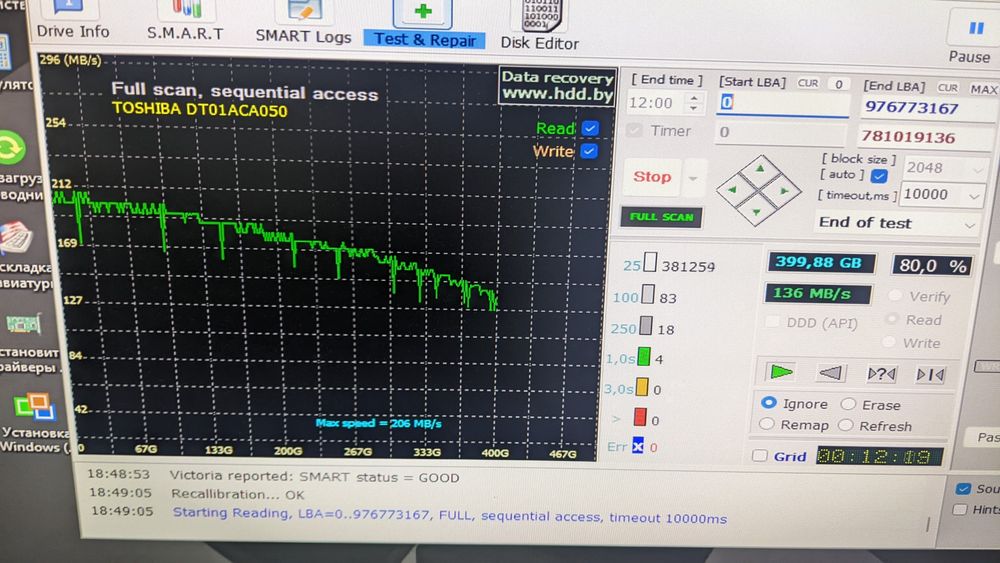Select the Remap radio option

[767, 424]
